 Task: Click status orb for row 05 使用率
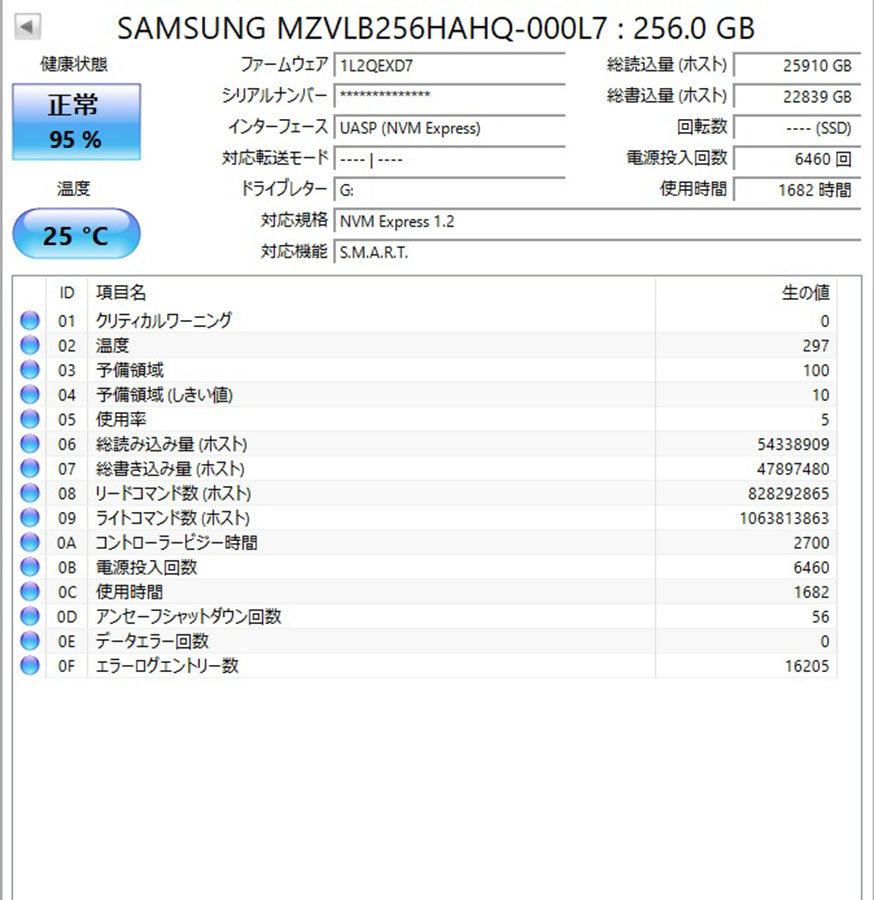pyautogui.click(x=30, y=419)
